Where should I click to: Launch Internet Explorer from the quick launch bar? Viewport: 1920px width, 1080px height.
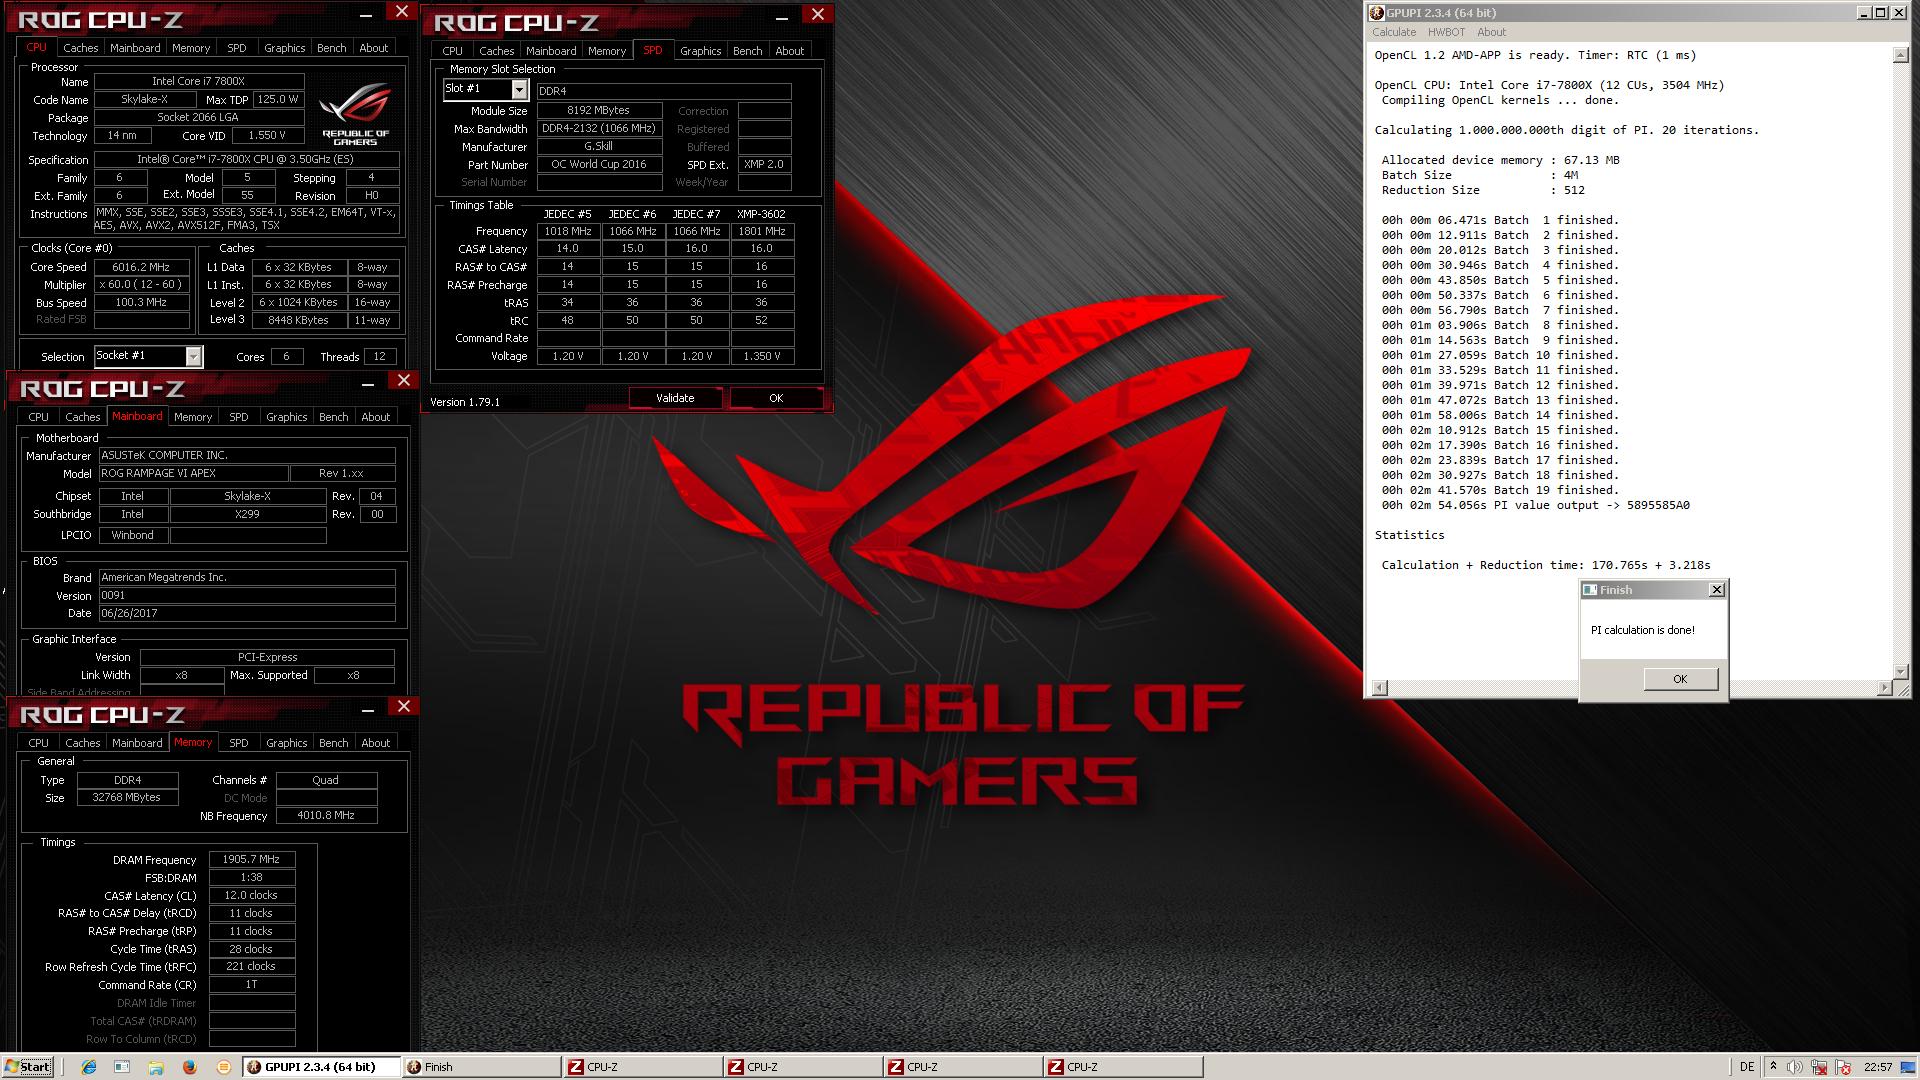click(89, 1067)
